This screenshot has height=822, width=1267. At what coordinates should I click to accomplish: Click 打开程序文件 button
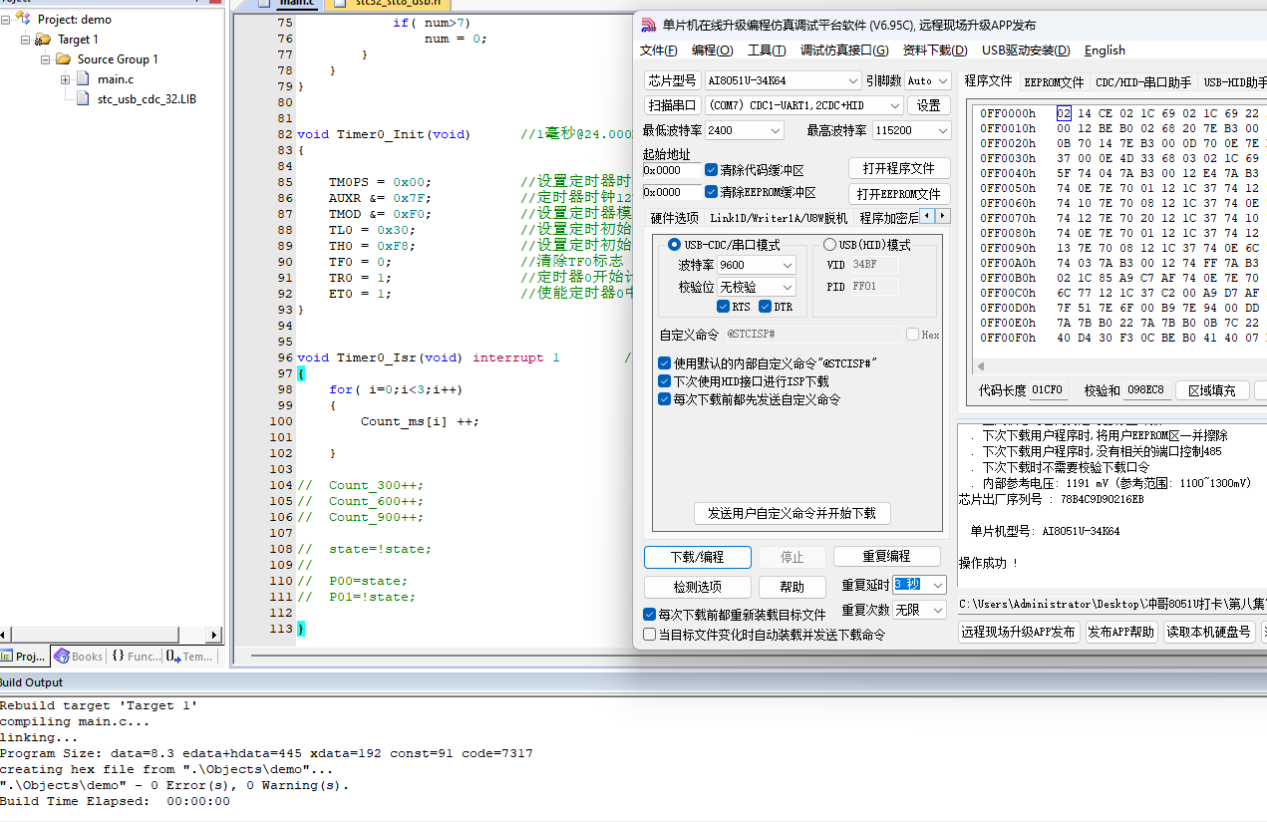coord(899,168)
